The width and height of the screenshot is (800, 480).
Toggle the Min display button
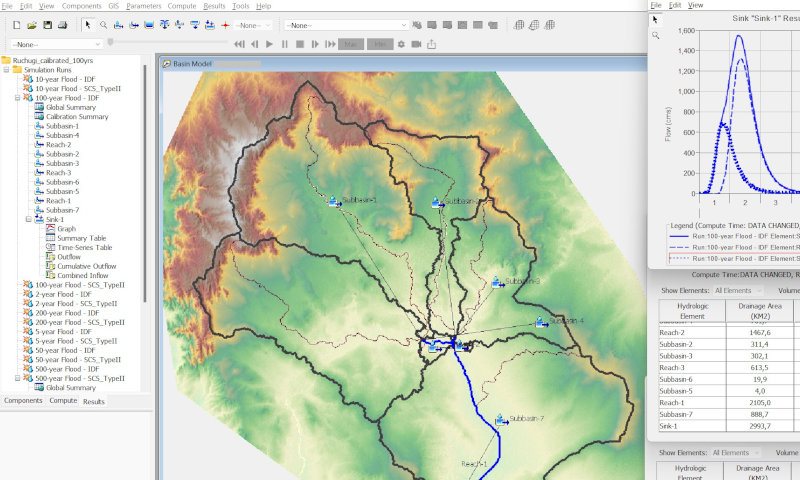[x=380, y=44]
